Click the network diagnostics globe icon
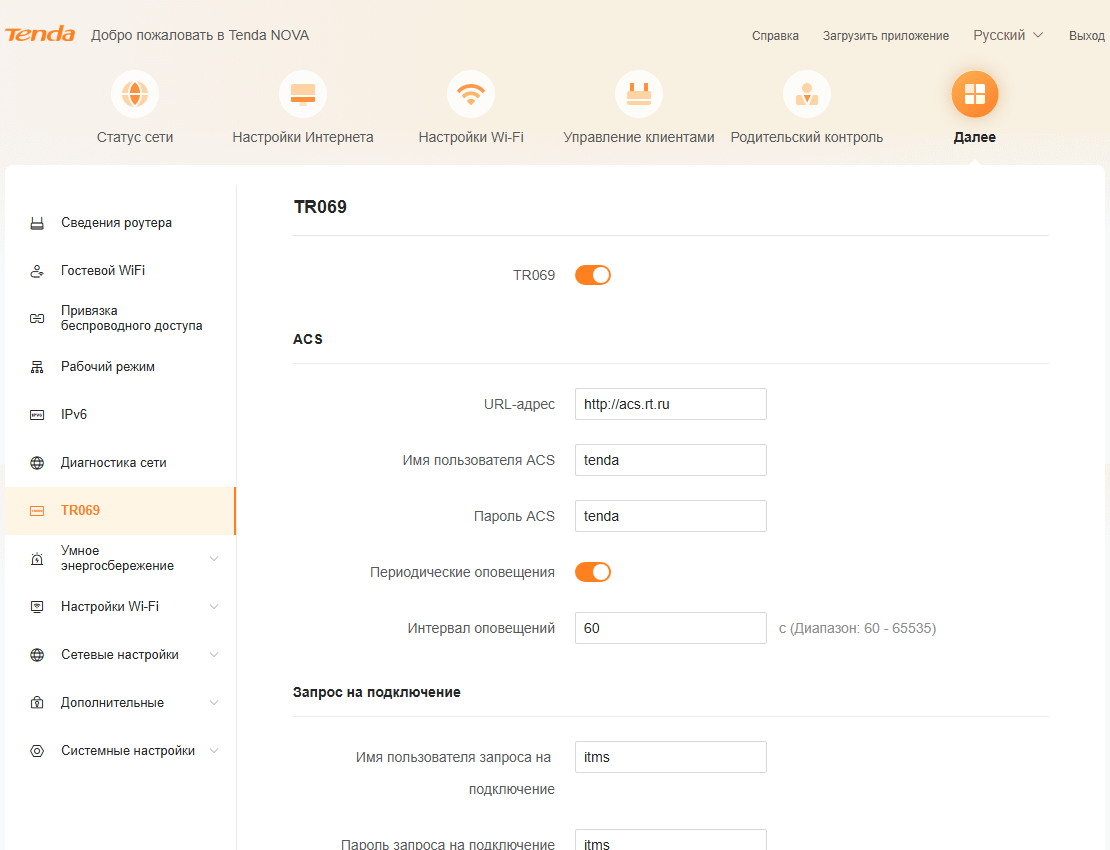The image size is (1110, 850). coord(37,463)
